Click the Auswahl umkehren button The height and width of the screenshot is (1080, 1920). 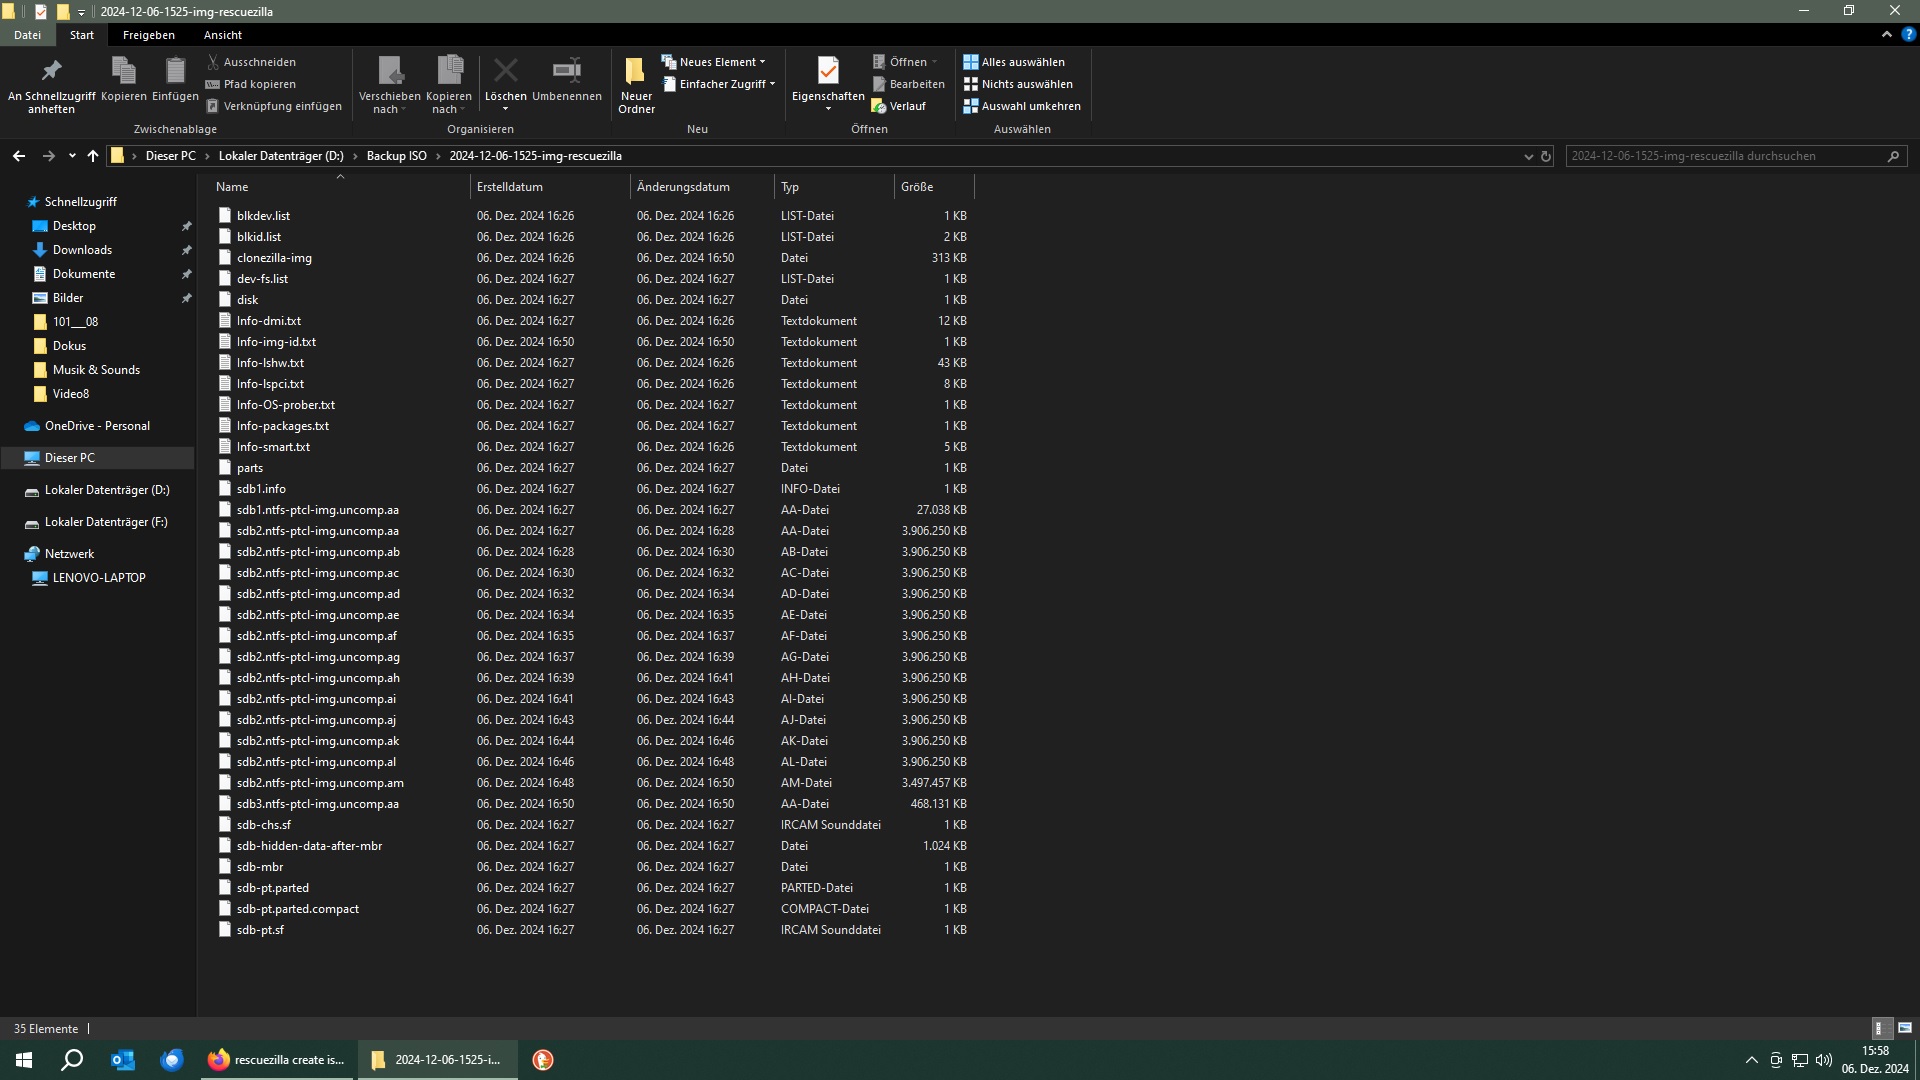1030,106
